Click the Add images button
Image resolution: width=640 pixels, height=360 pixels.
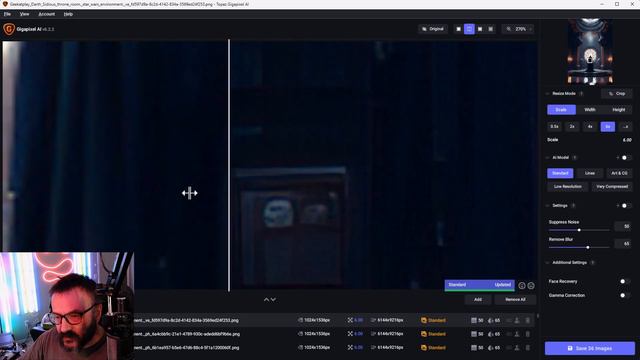[478, 300]
